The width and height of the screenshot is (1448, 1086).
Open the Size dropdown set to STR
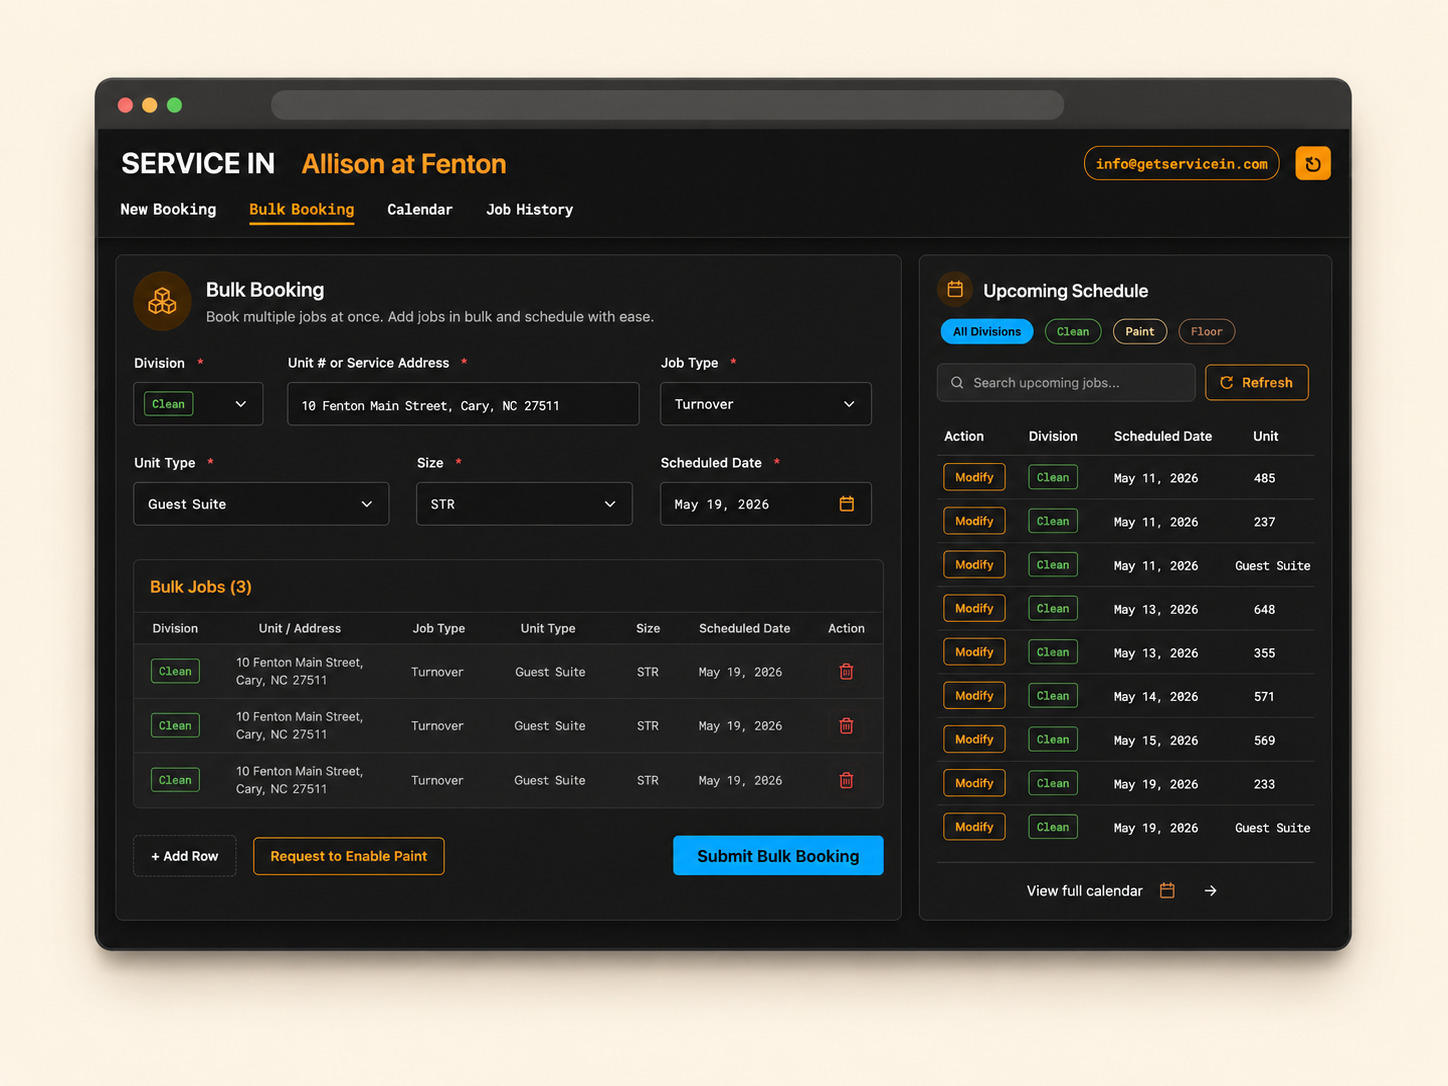tap(524, 504)
